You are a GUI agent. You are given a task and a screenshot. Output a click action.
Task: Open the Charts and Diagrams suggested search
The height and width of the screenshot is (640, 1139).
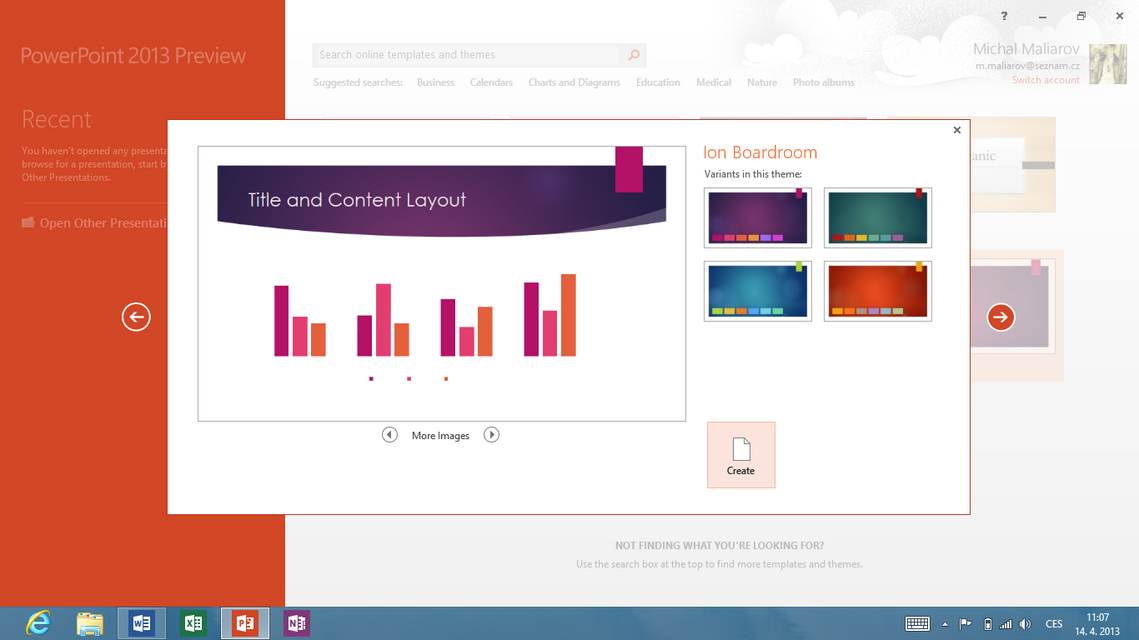click(x=574, y=83)
